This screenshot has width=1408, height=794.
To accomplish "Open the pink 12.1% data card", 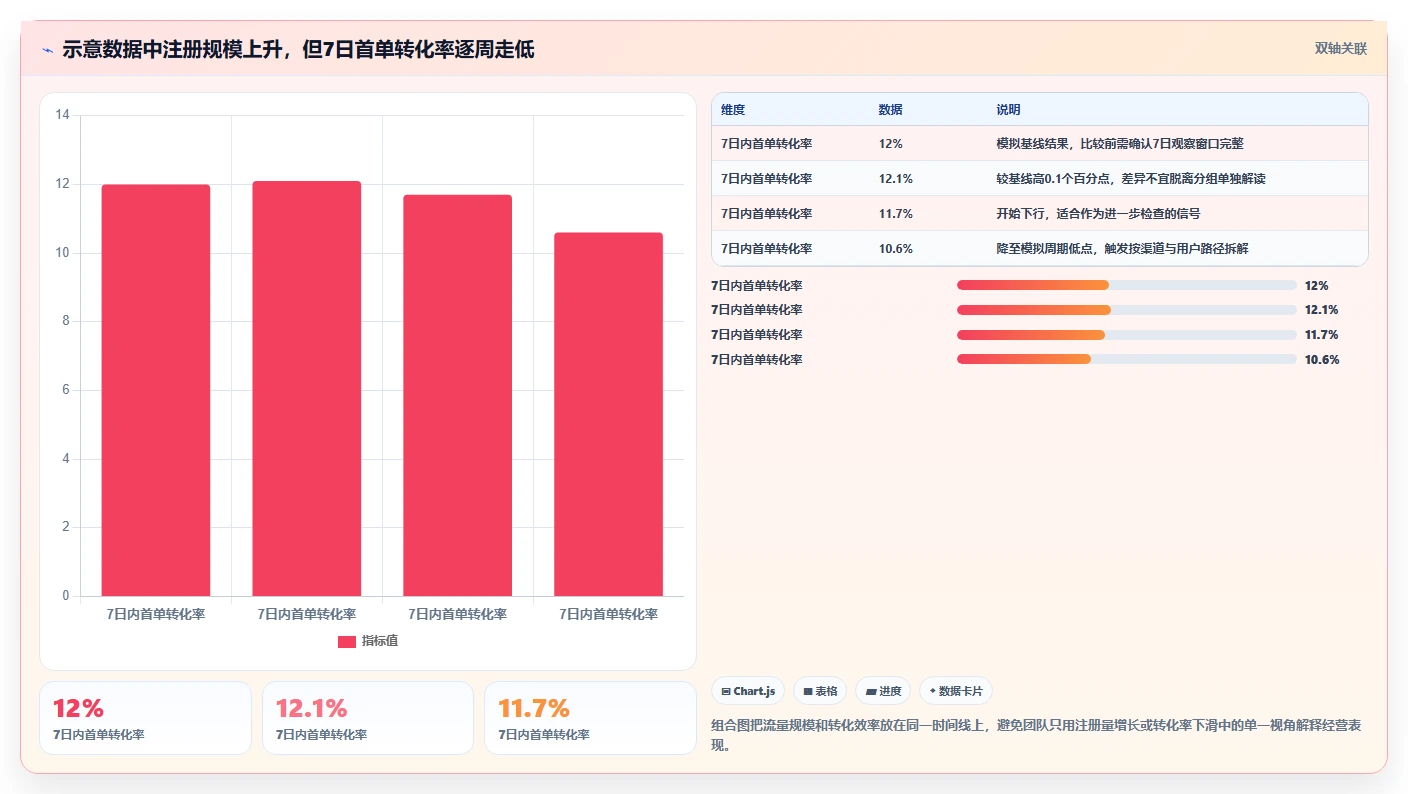I will [x=368, y=718].
